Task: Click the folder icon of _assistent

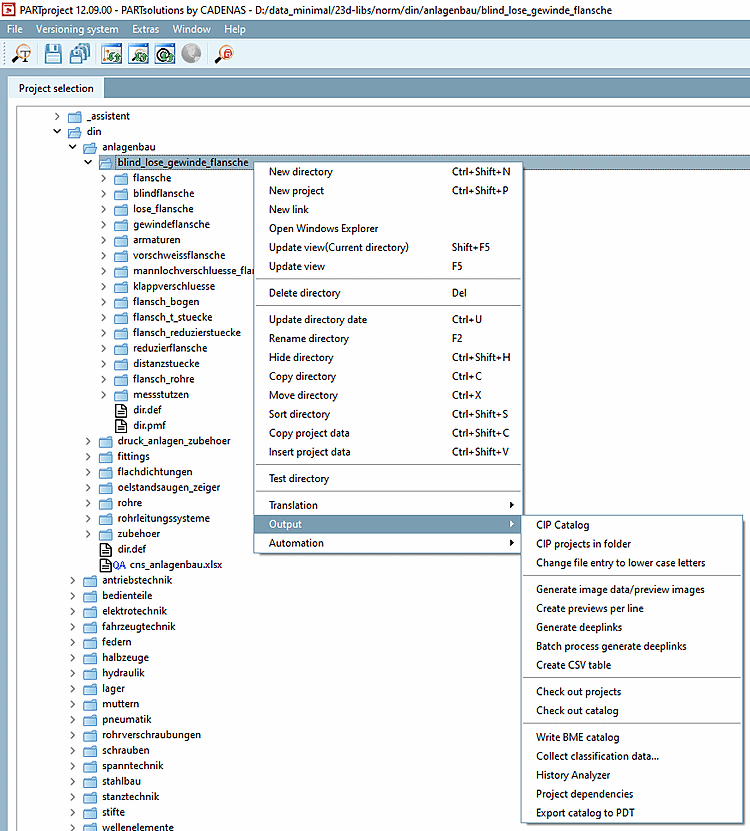Action: [x=75, y=116]
